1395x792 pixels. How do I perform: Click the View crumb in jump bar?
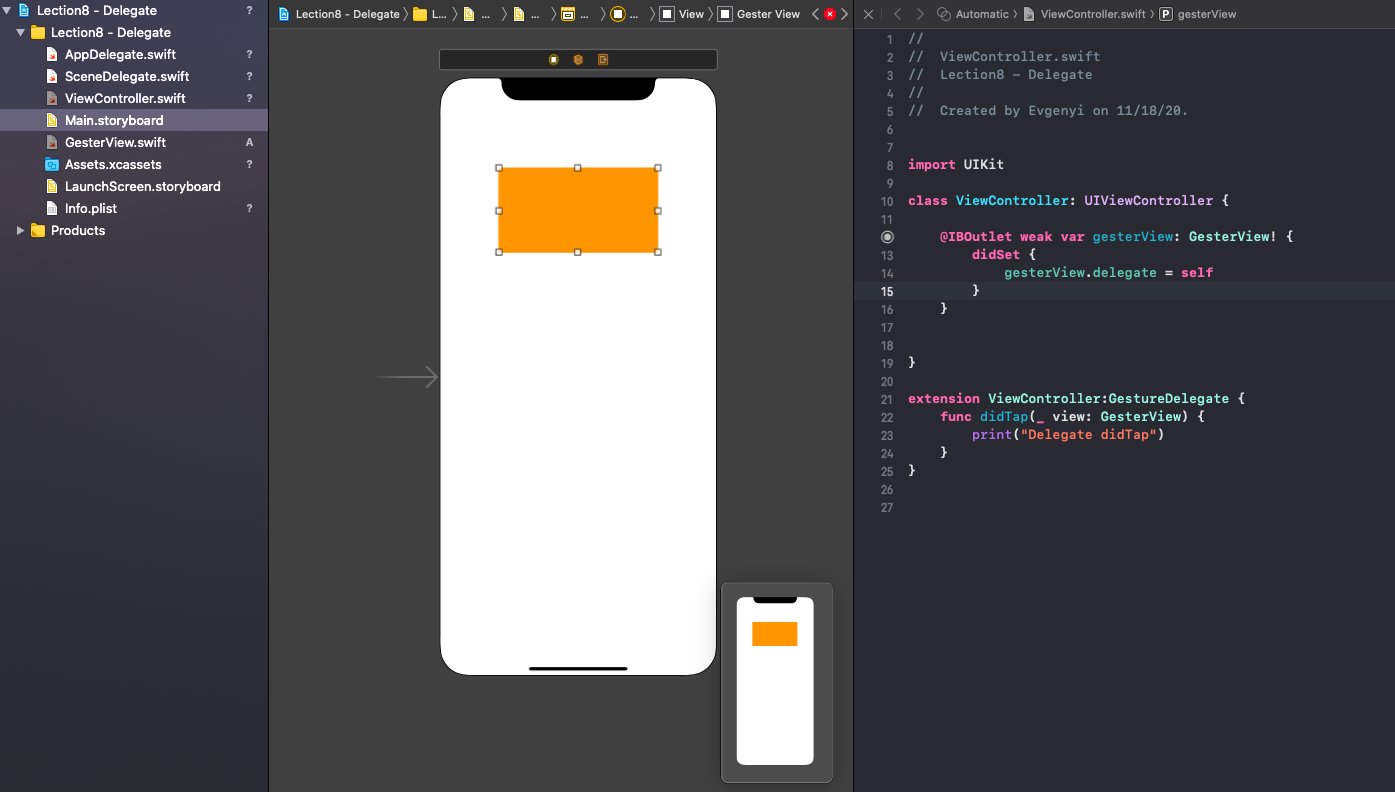(682, 14)
